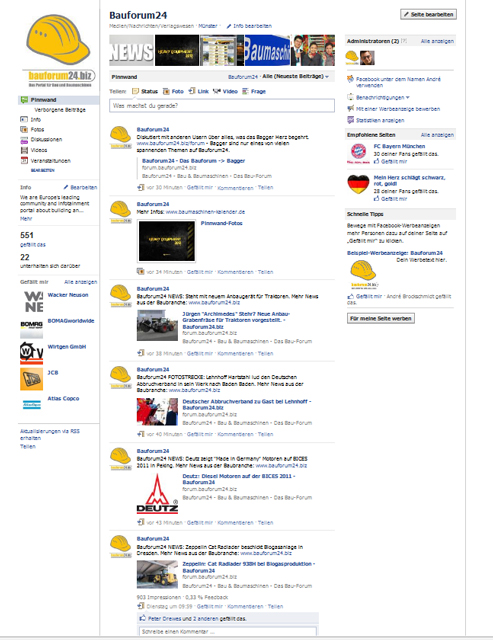Open the Pinnwand-Fotos dark image thumbnail
This screenshot has width=493, height=640.
click(167, 241)
